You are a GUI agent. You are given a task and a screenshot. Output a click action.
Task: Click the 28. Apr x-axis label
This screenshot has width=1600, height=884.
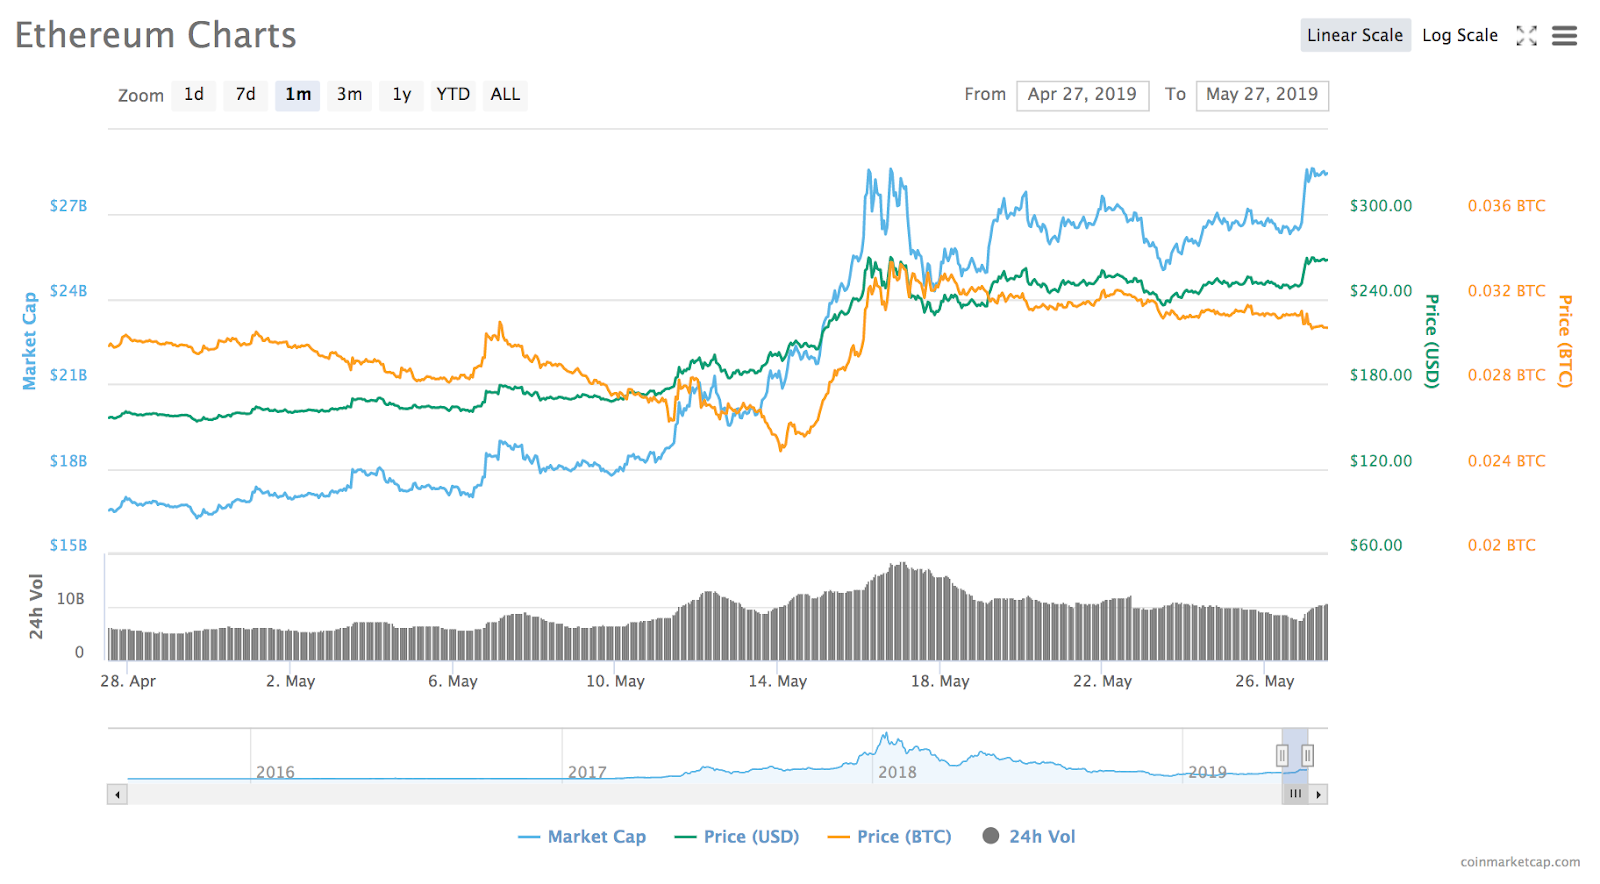pyautogui.click(x=128, y=681)
